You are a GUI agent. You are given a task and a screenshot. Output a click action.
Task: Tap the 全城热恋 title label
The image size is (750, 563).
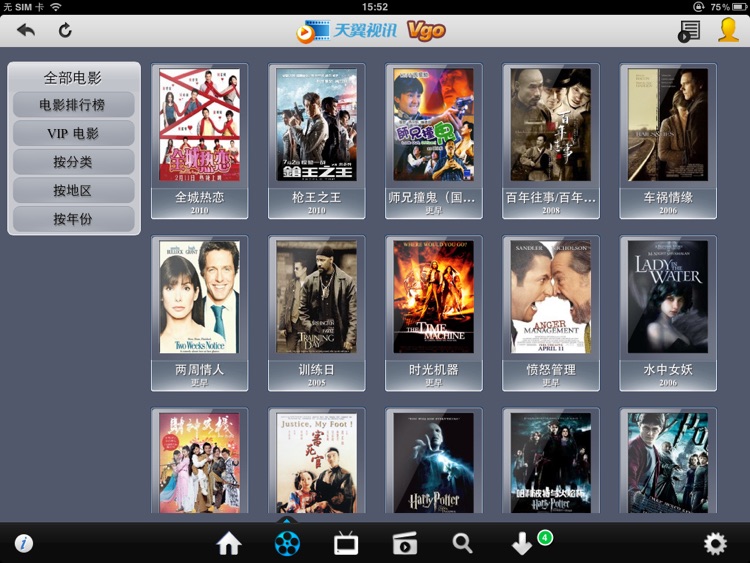[x=199, y=197]
